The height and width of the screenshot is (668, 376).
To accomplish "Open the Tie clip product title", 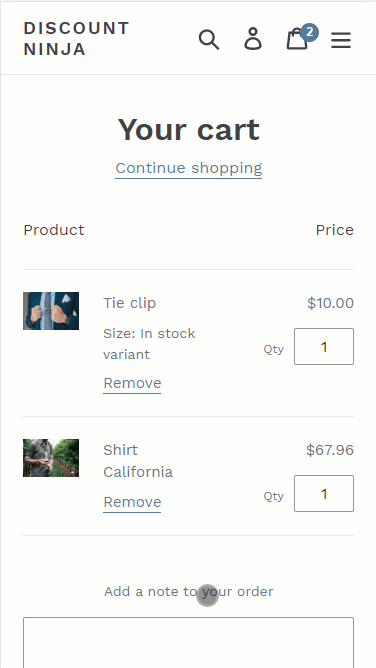I will tap(130, 303).
